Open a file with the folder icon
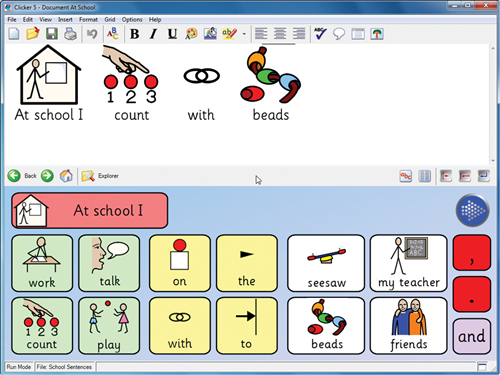The height and width of the screenshot is (375, 500). [33, 34]
